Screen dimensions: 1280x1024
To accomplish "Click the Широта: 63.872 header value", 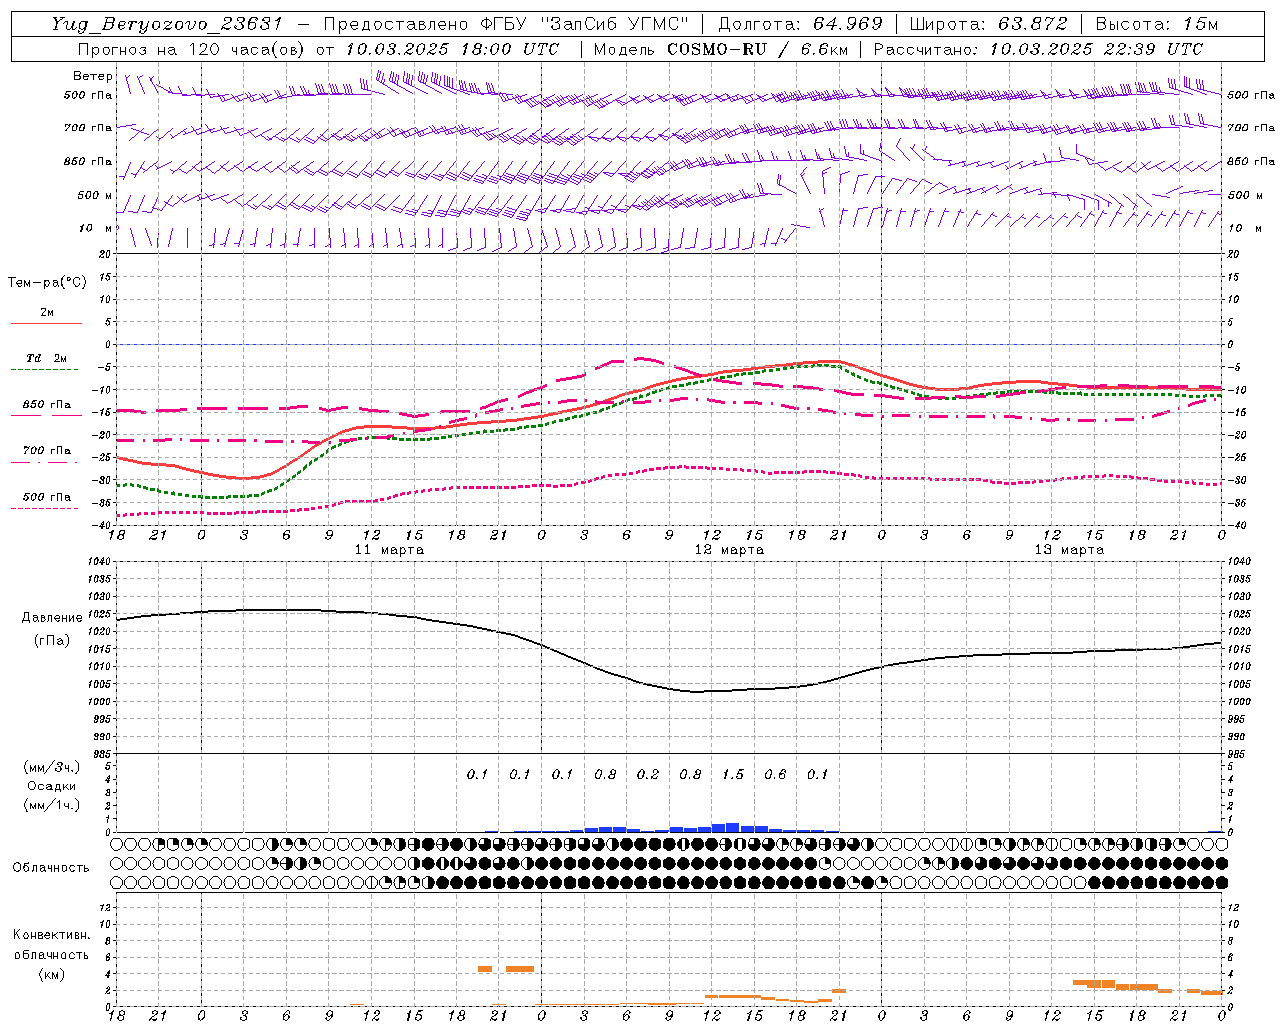I will pos(988,24).
